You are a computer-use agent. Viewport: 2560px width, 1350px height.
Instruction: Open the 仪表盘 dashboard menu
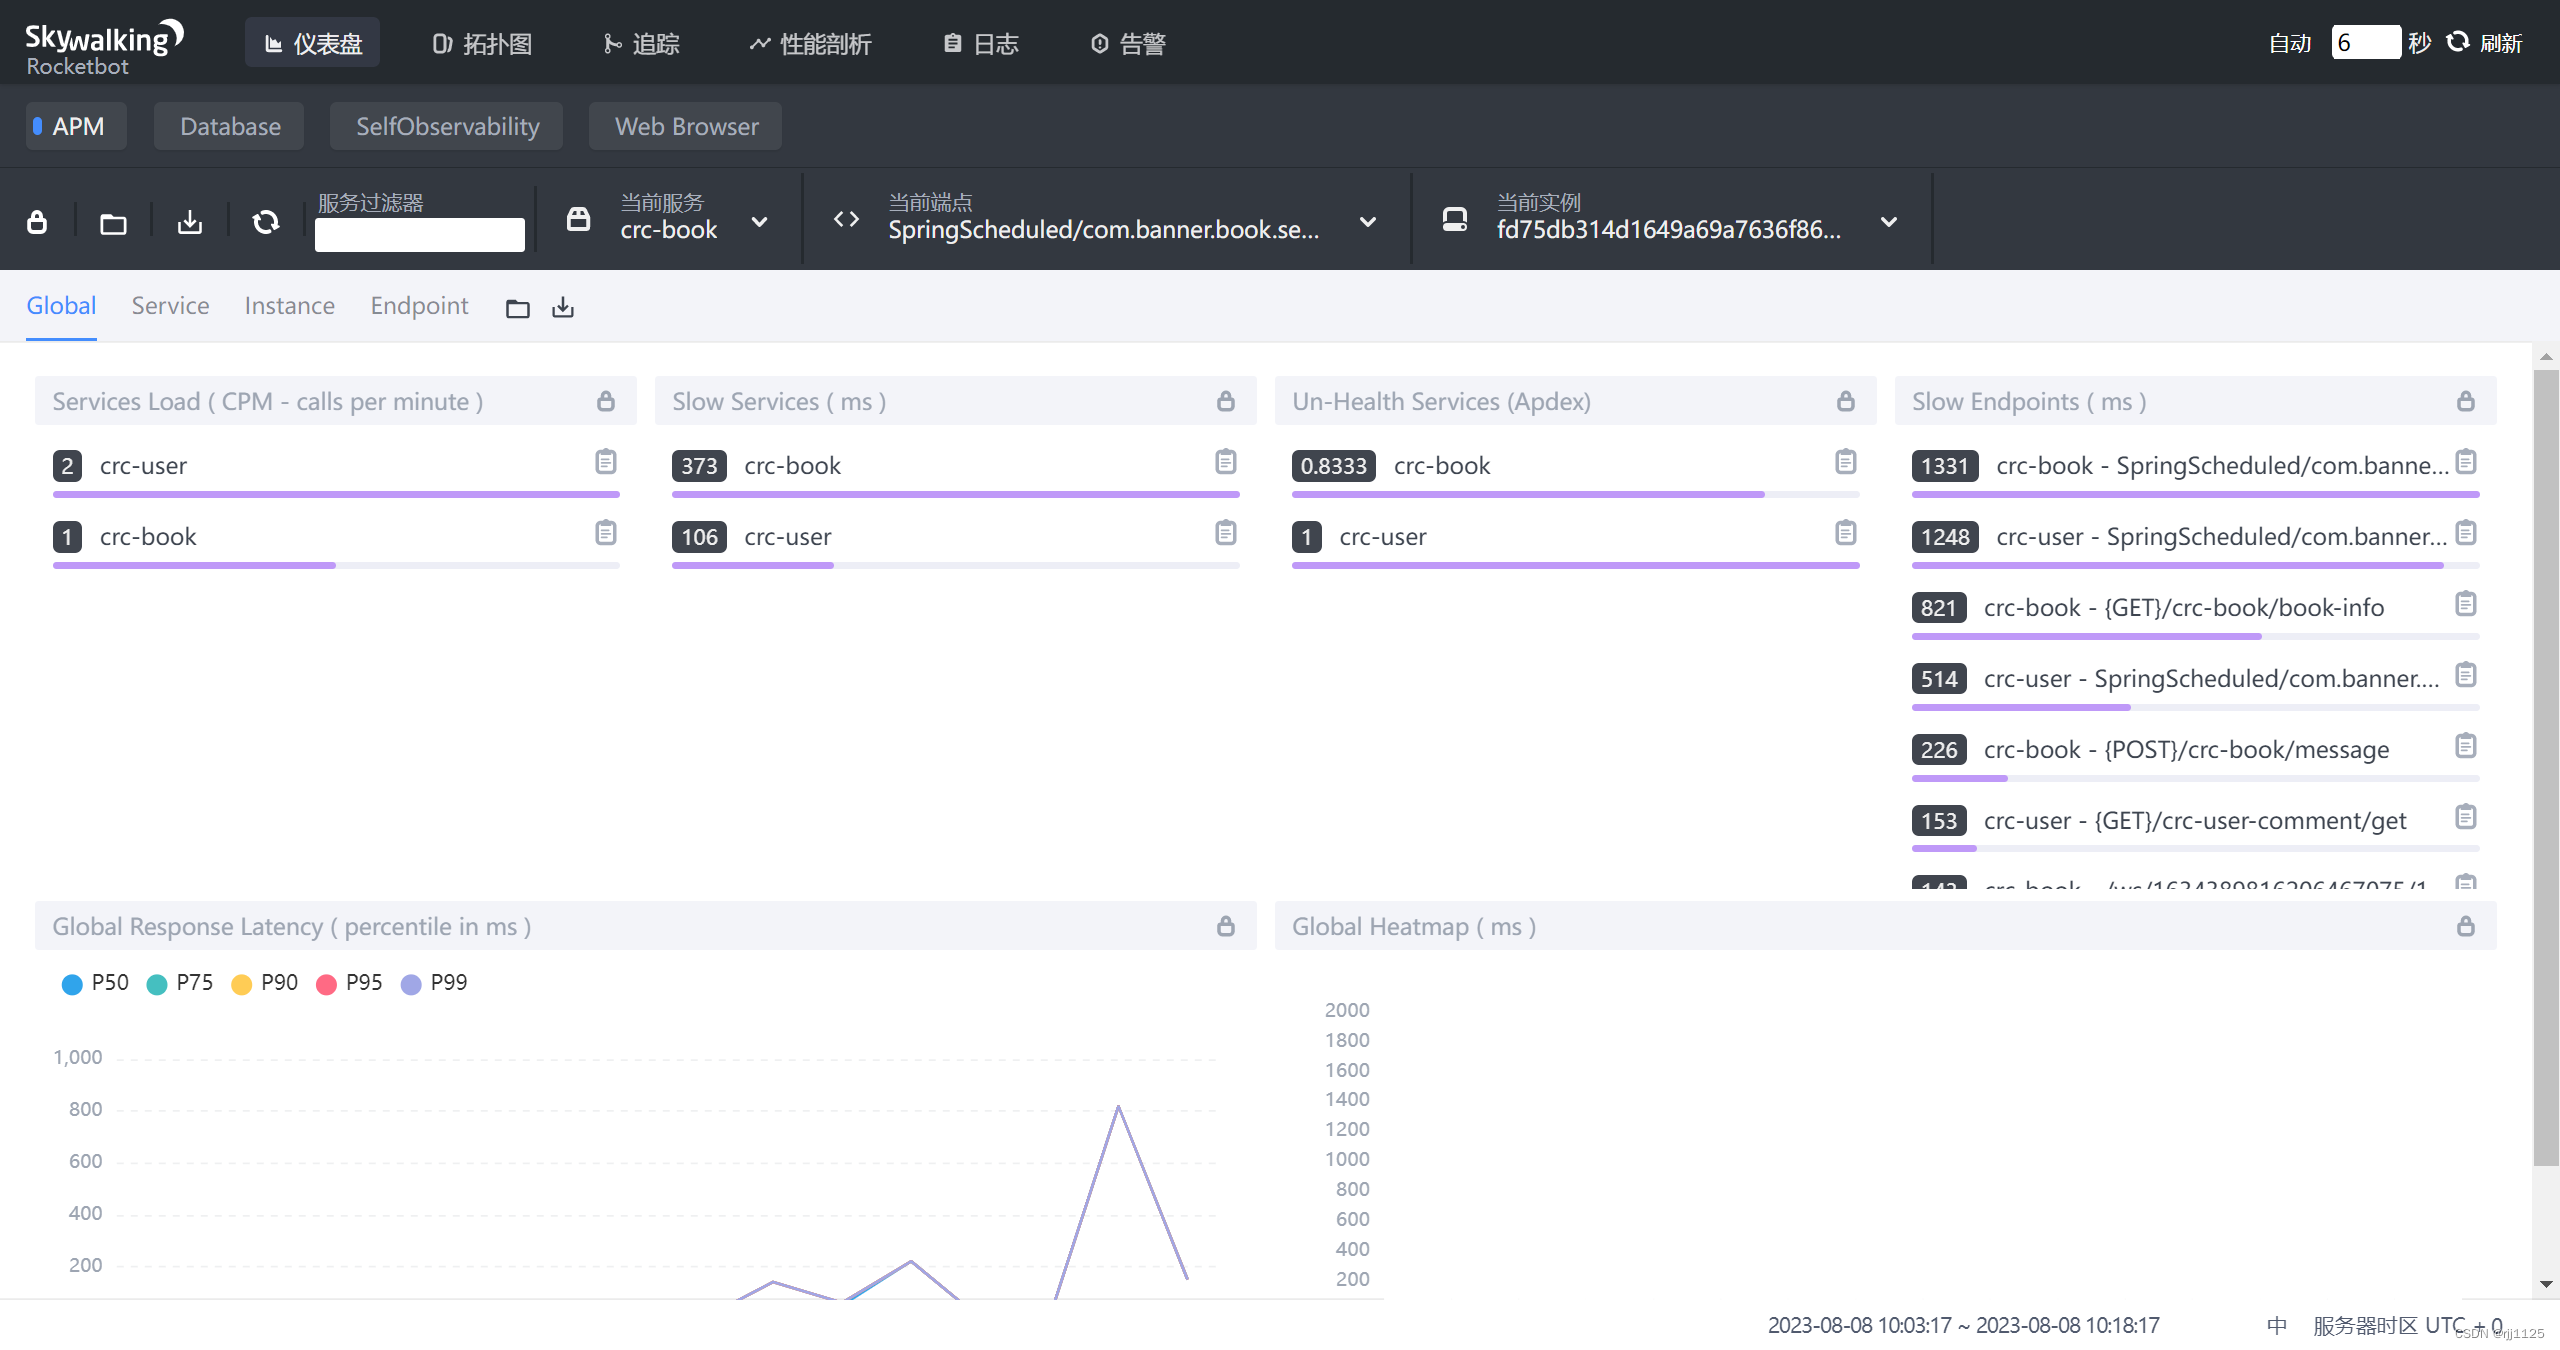(312, 43)
